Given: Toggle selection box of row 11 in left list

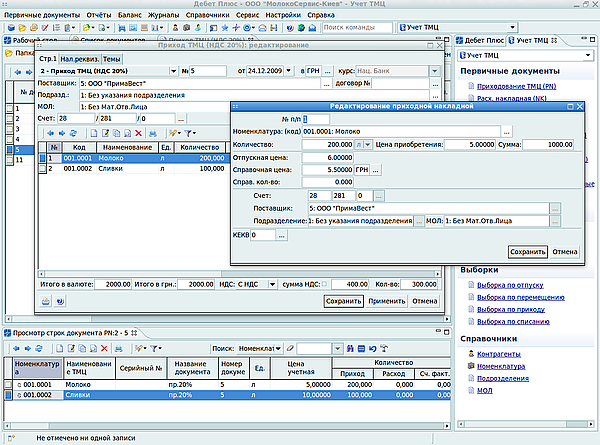Looking at the screenshot, I should coord(8,160).
